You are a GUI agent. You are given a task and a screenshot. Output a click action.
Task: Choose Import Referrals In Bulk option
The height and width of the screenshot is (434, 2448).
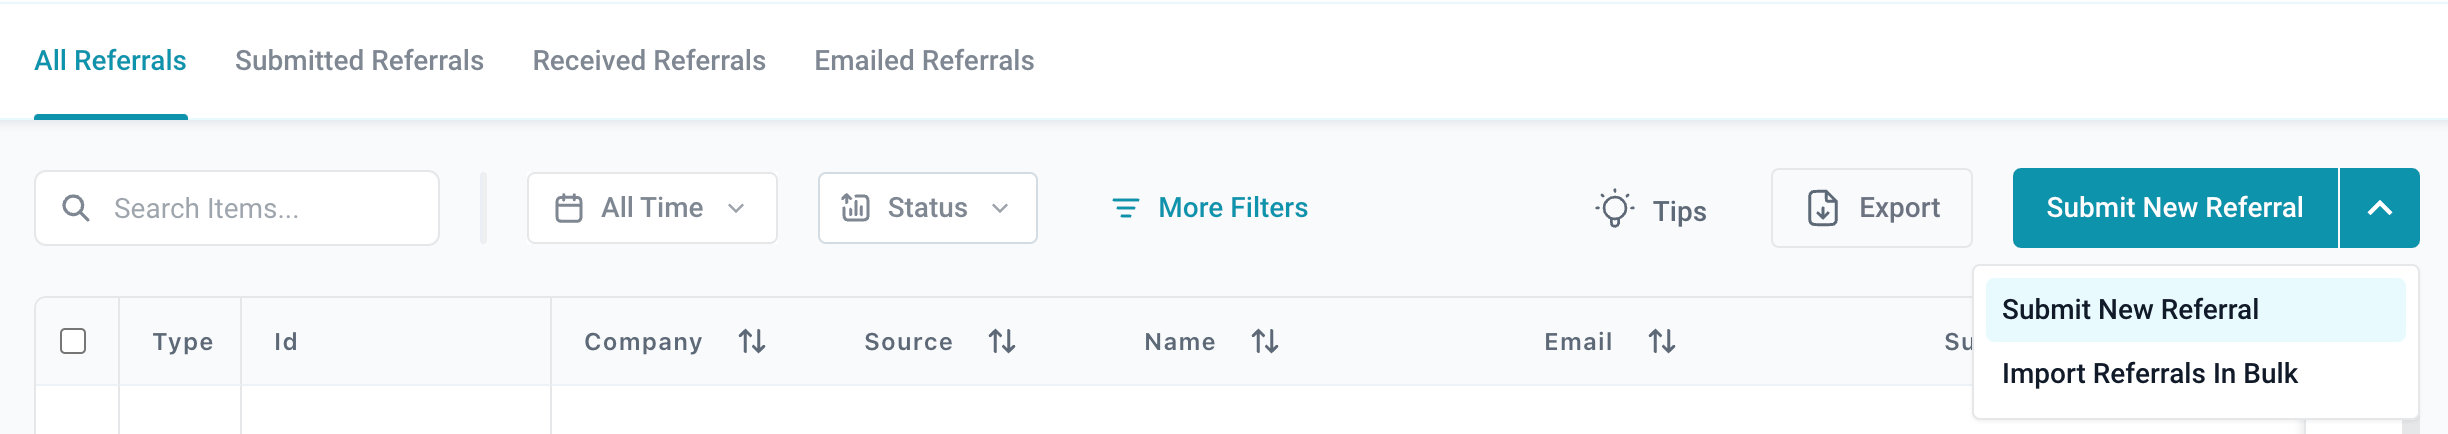point(2150,374)
